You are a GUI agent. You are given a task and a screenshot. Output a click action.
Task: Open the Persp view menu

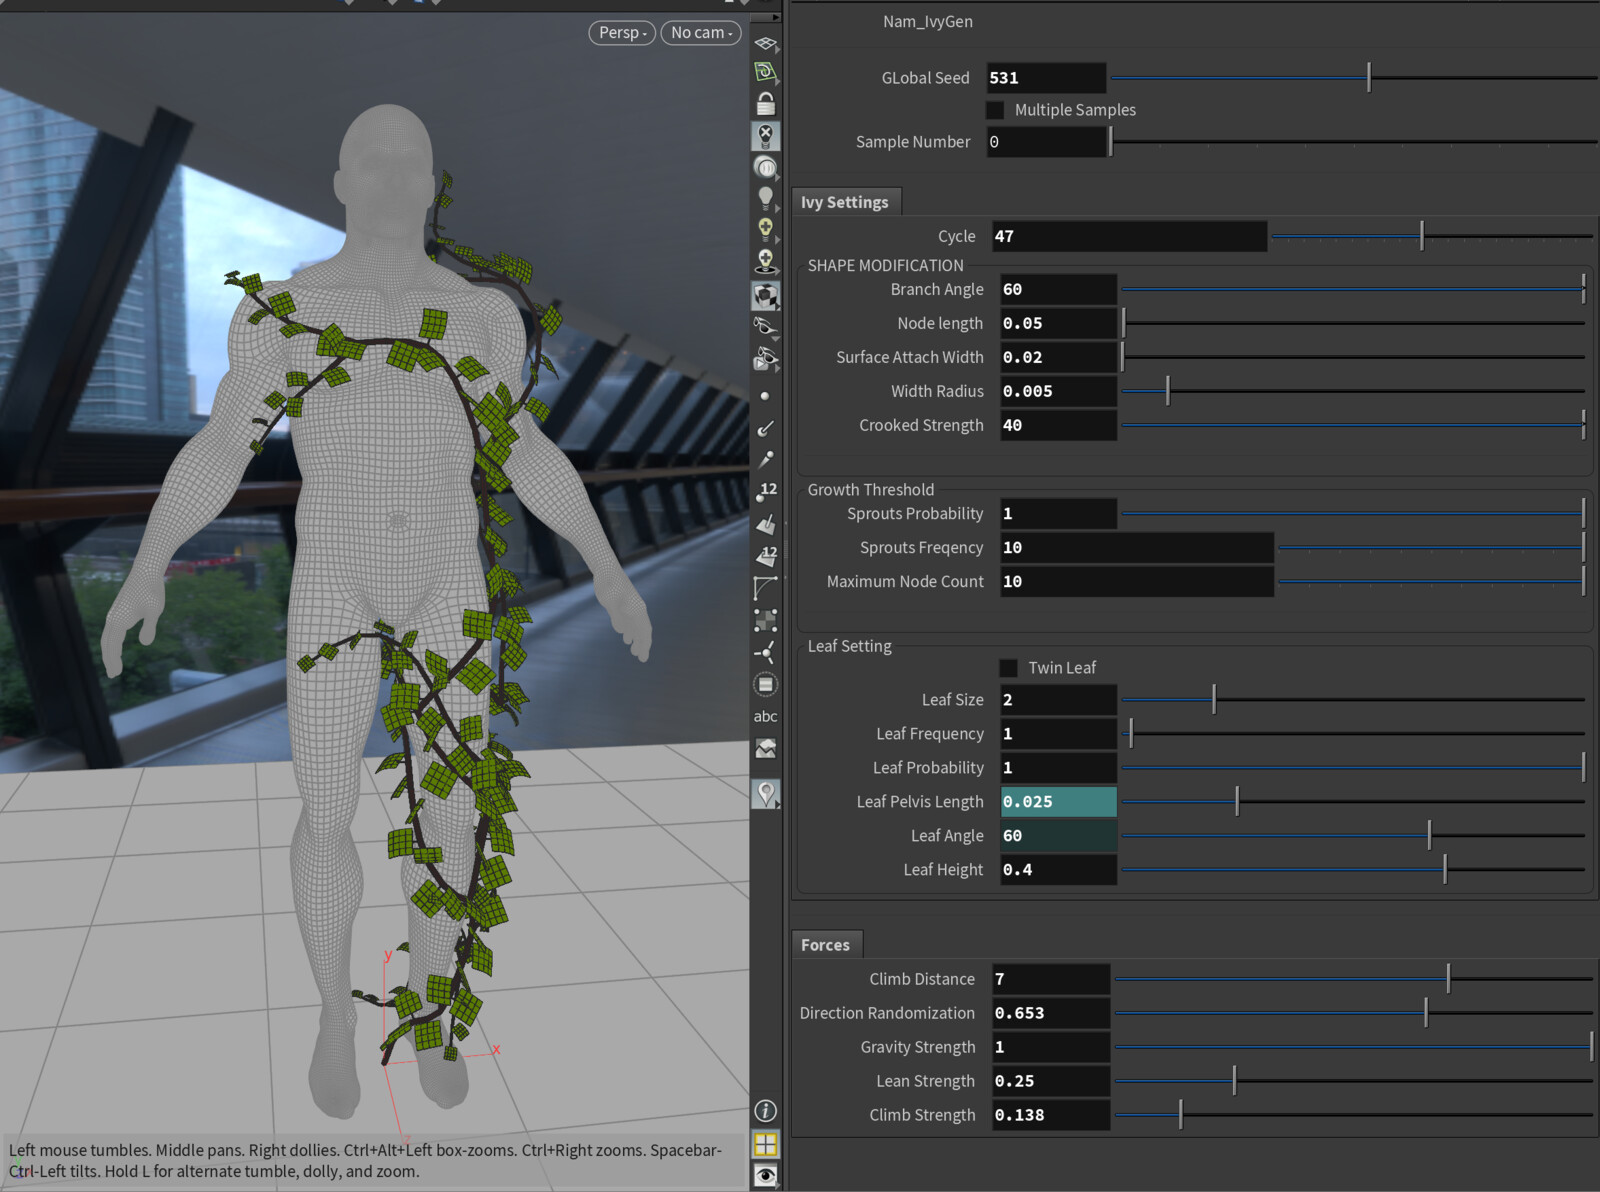point(621,32)
